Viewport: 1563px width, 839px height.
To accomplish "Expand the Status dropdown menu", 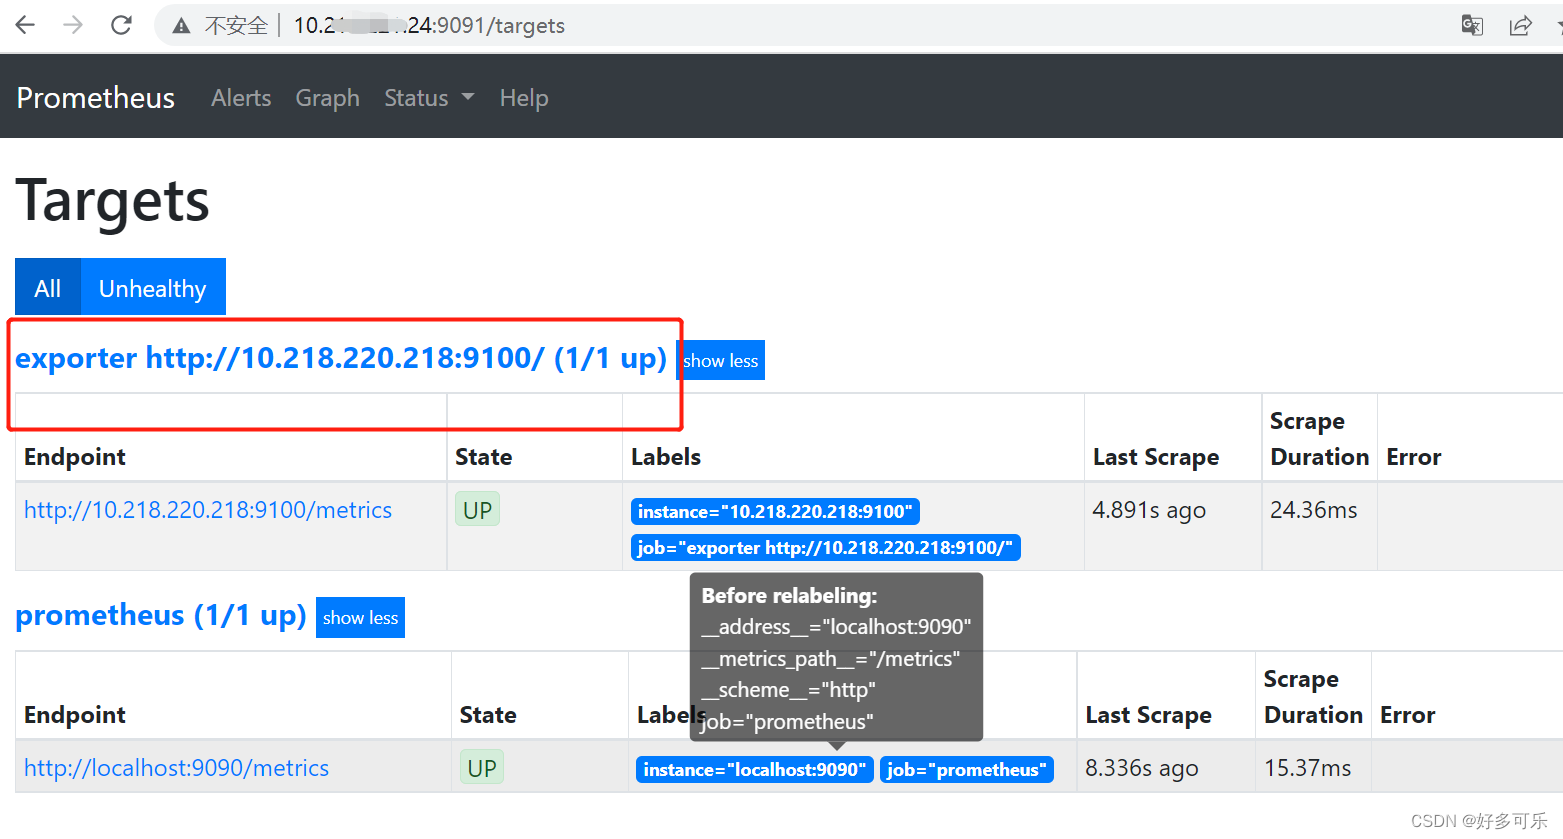I will click(429, 98).
